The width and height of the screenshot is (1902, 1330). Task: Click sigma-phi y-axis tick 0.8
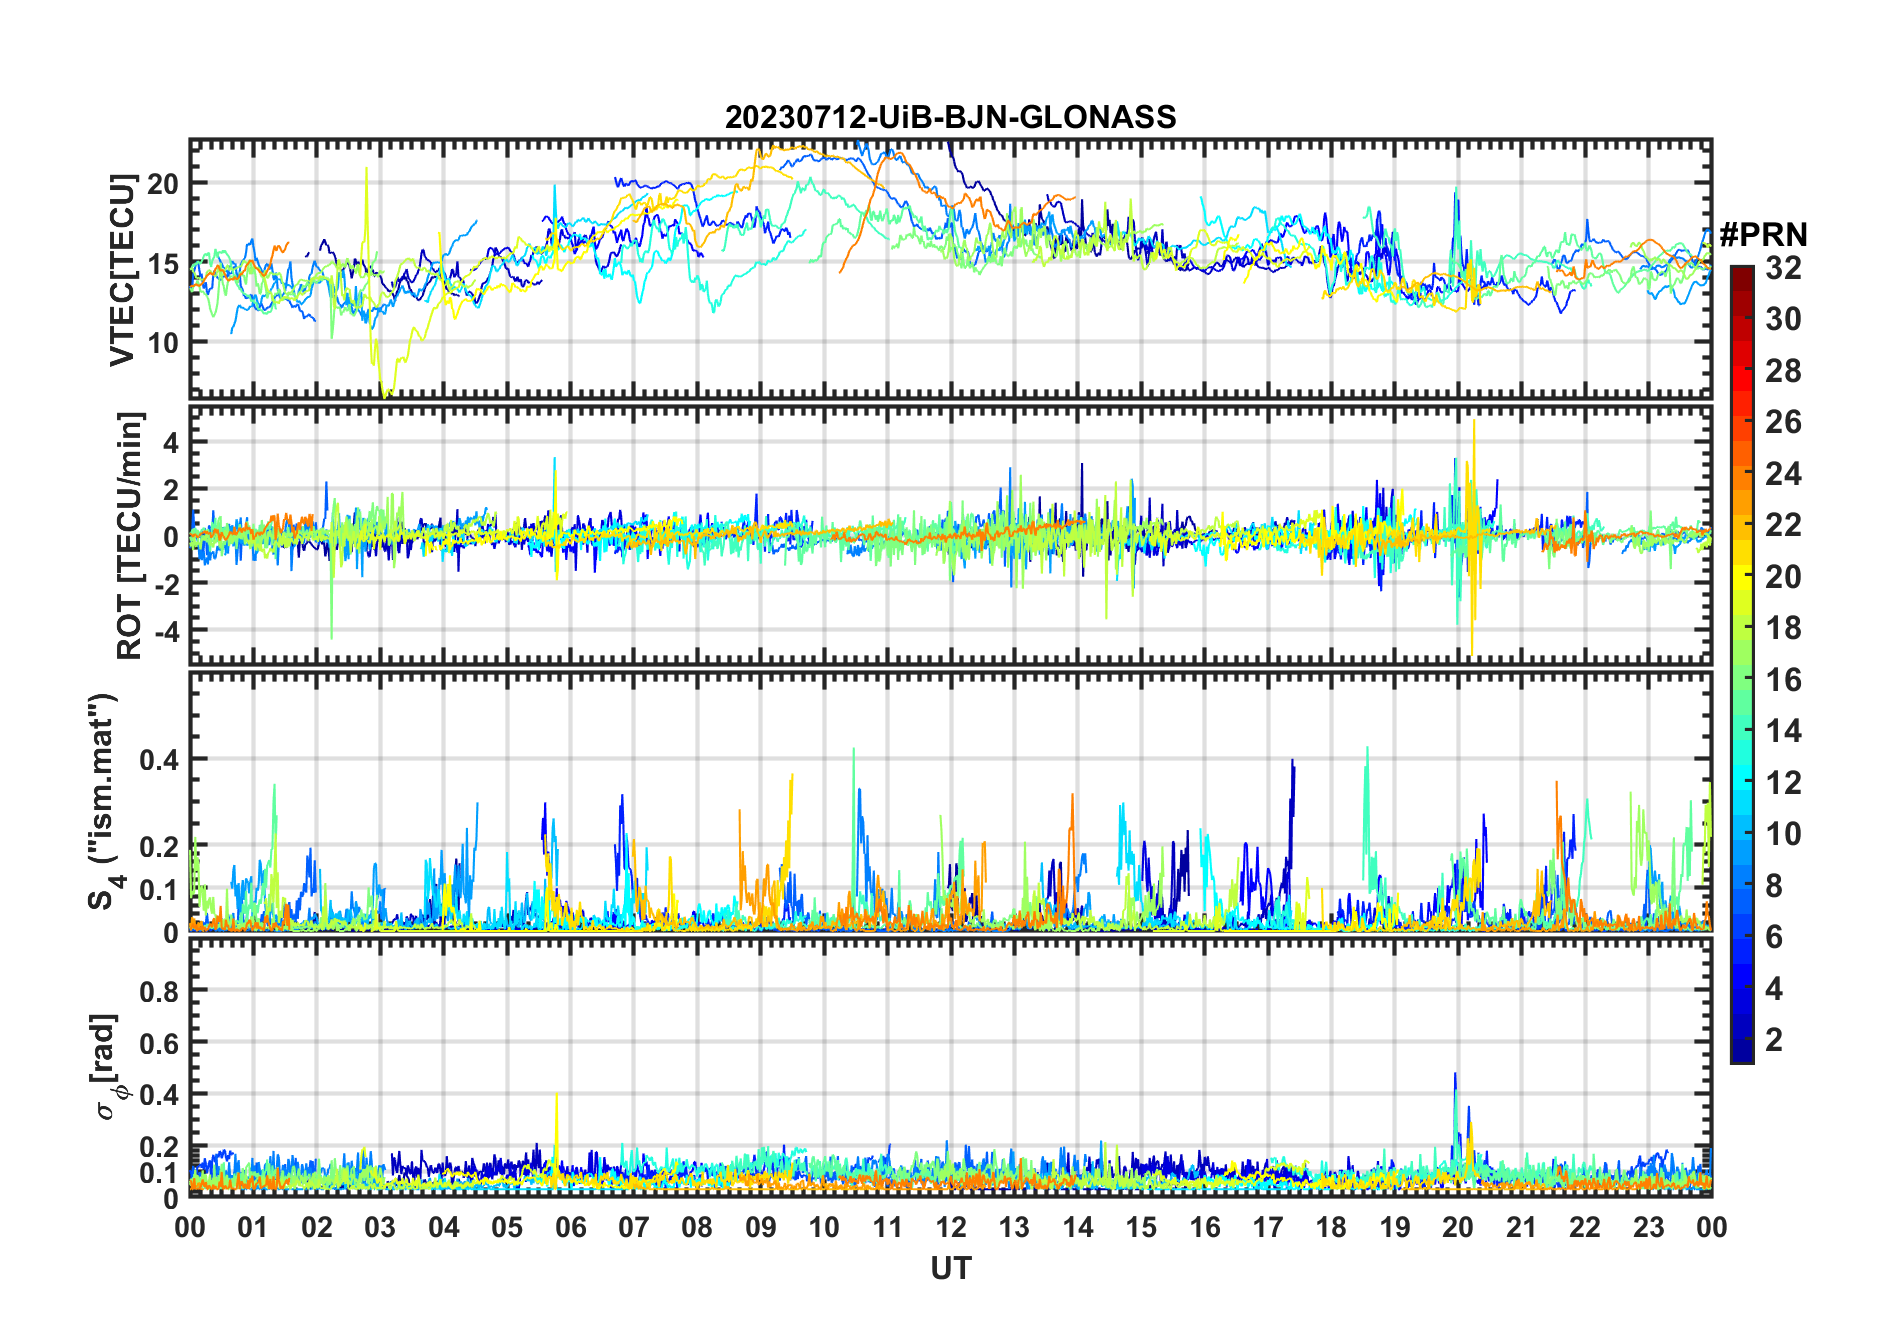point(159,991)
